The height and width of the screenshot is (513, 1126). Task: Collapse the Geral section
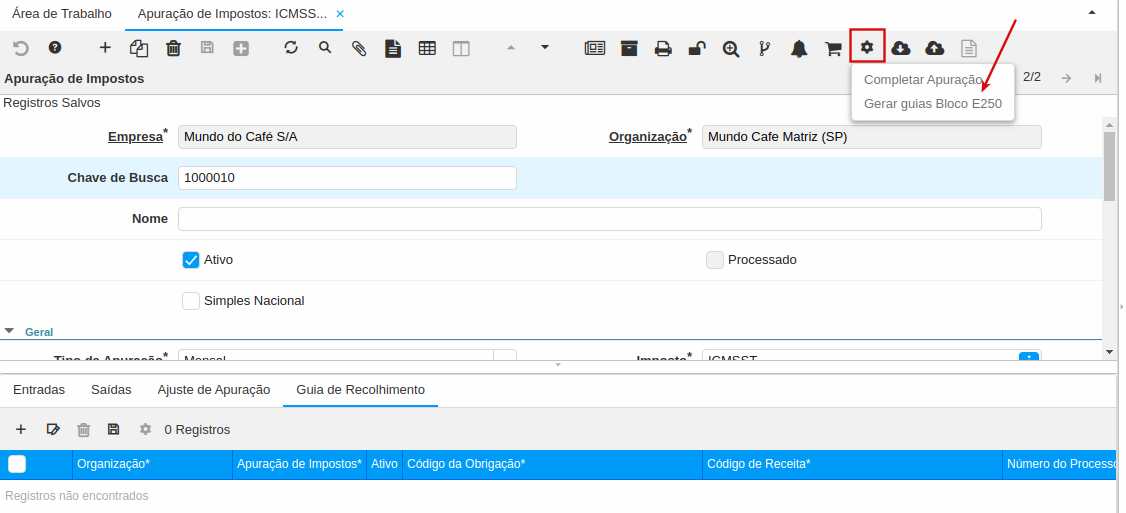[10, 331]
